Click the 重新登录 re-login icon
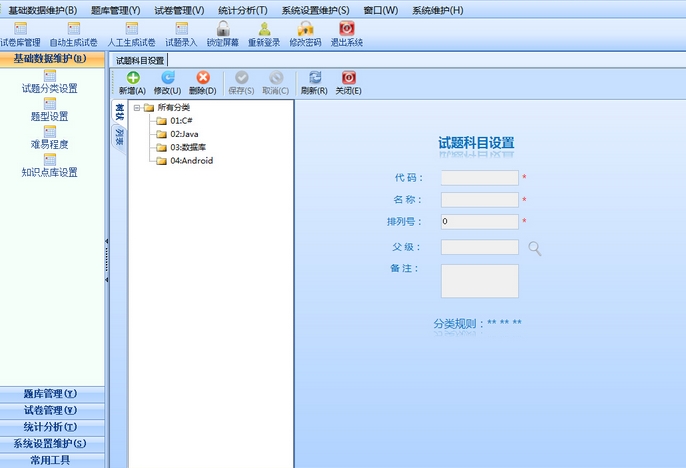Screen dimensions: 686x468 click(264, 29)
